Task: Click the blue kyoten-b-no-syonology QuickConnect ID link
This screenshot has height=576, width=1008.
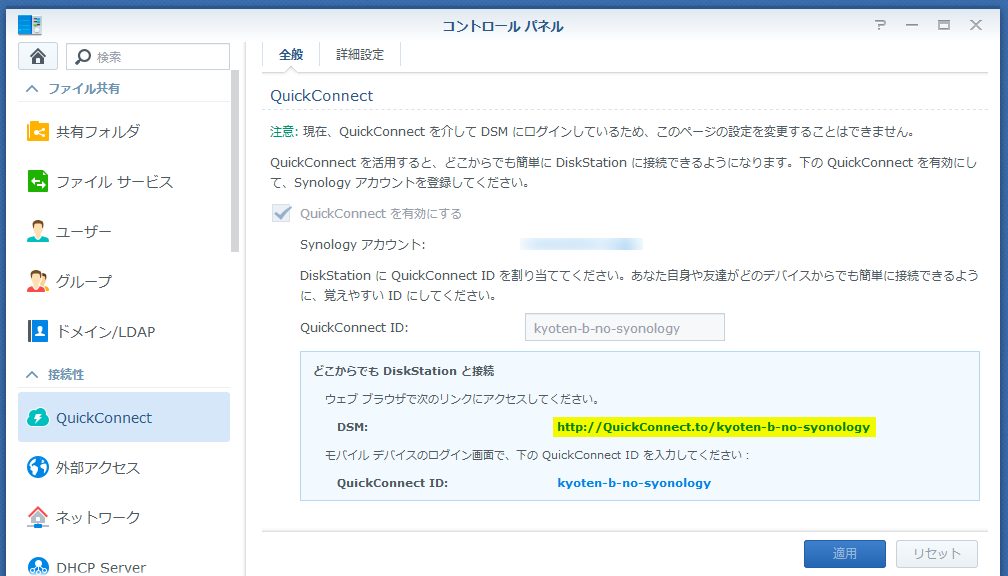Action: (x=634, y=483)
